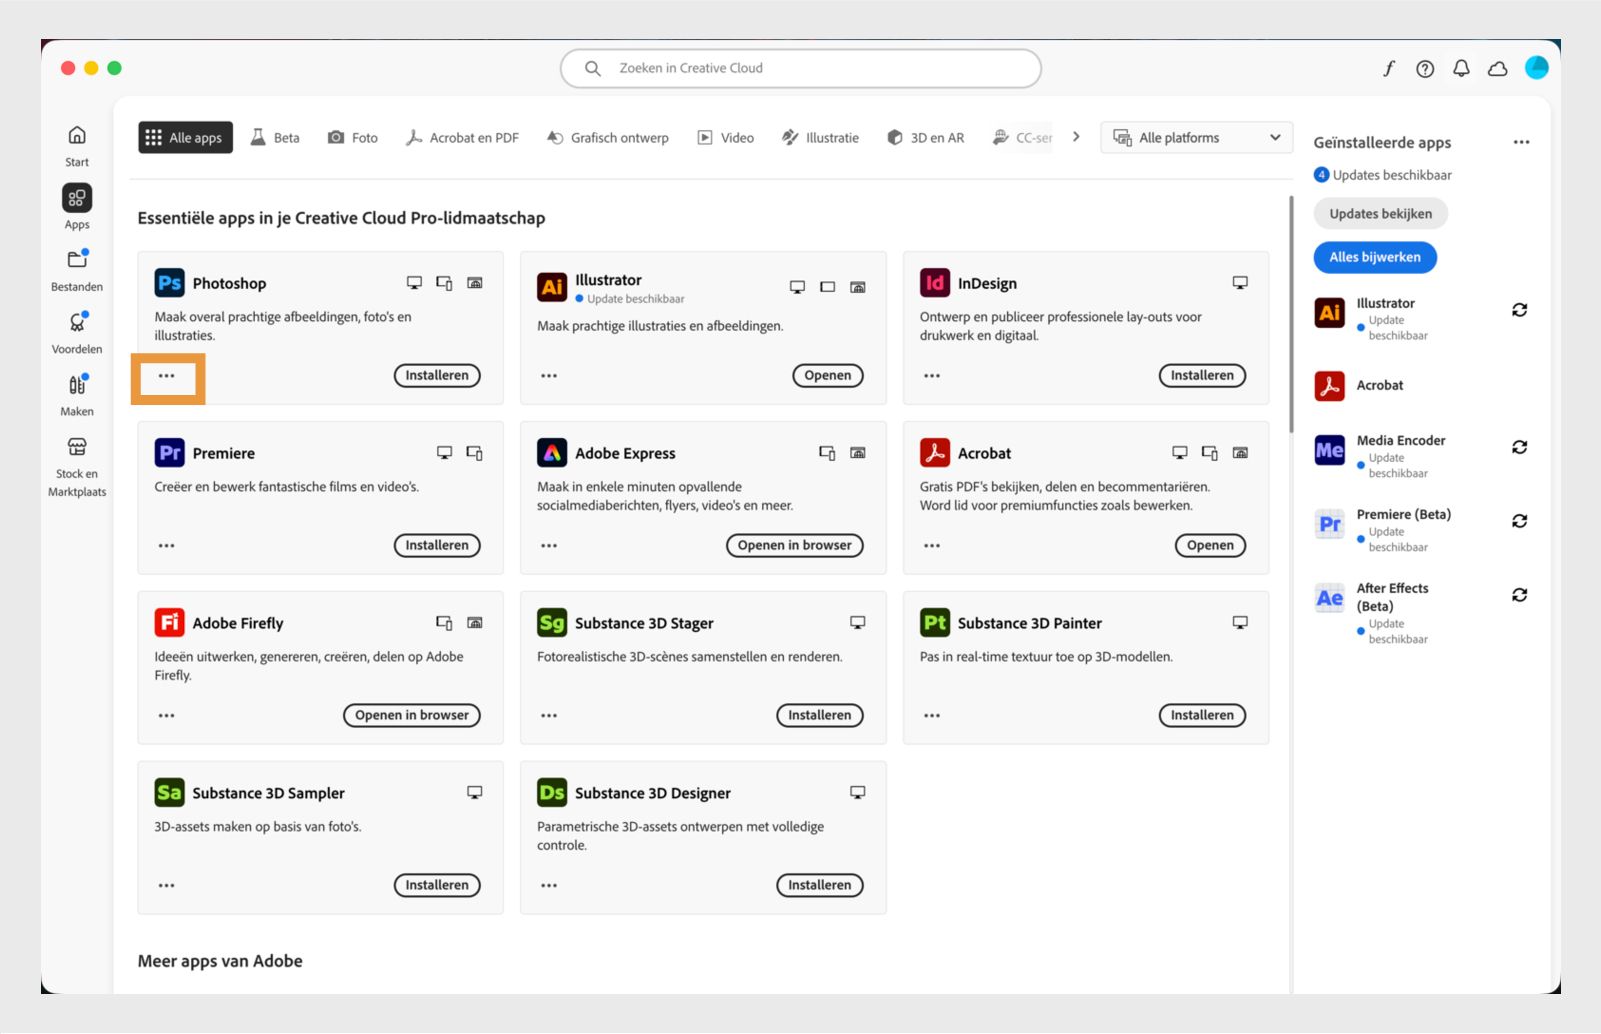
Task: Open Acrobat card more options menu
Action: click(932, 546)
